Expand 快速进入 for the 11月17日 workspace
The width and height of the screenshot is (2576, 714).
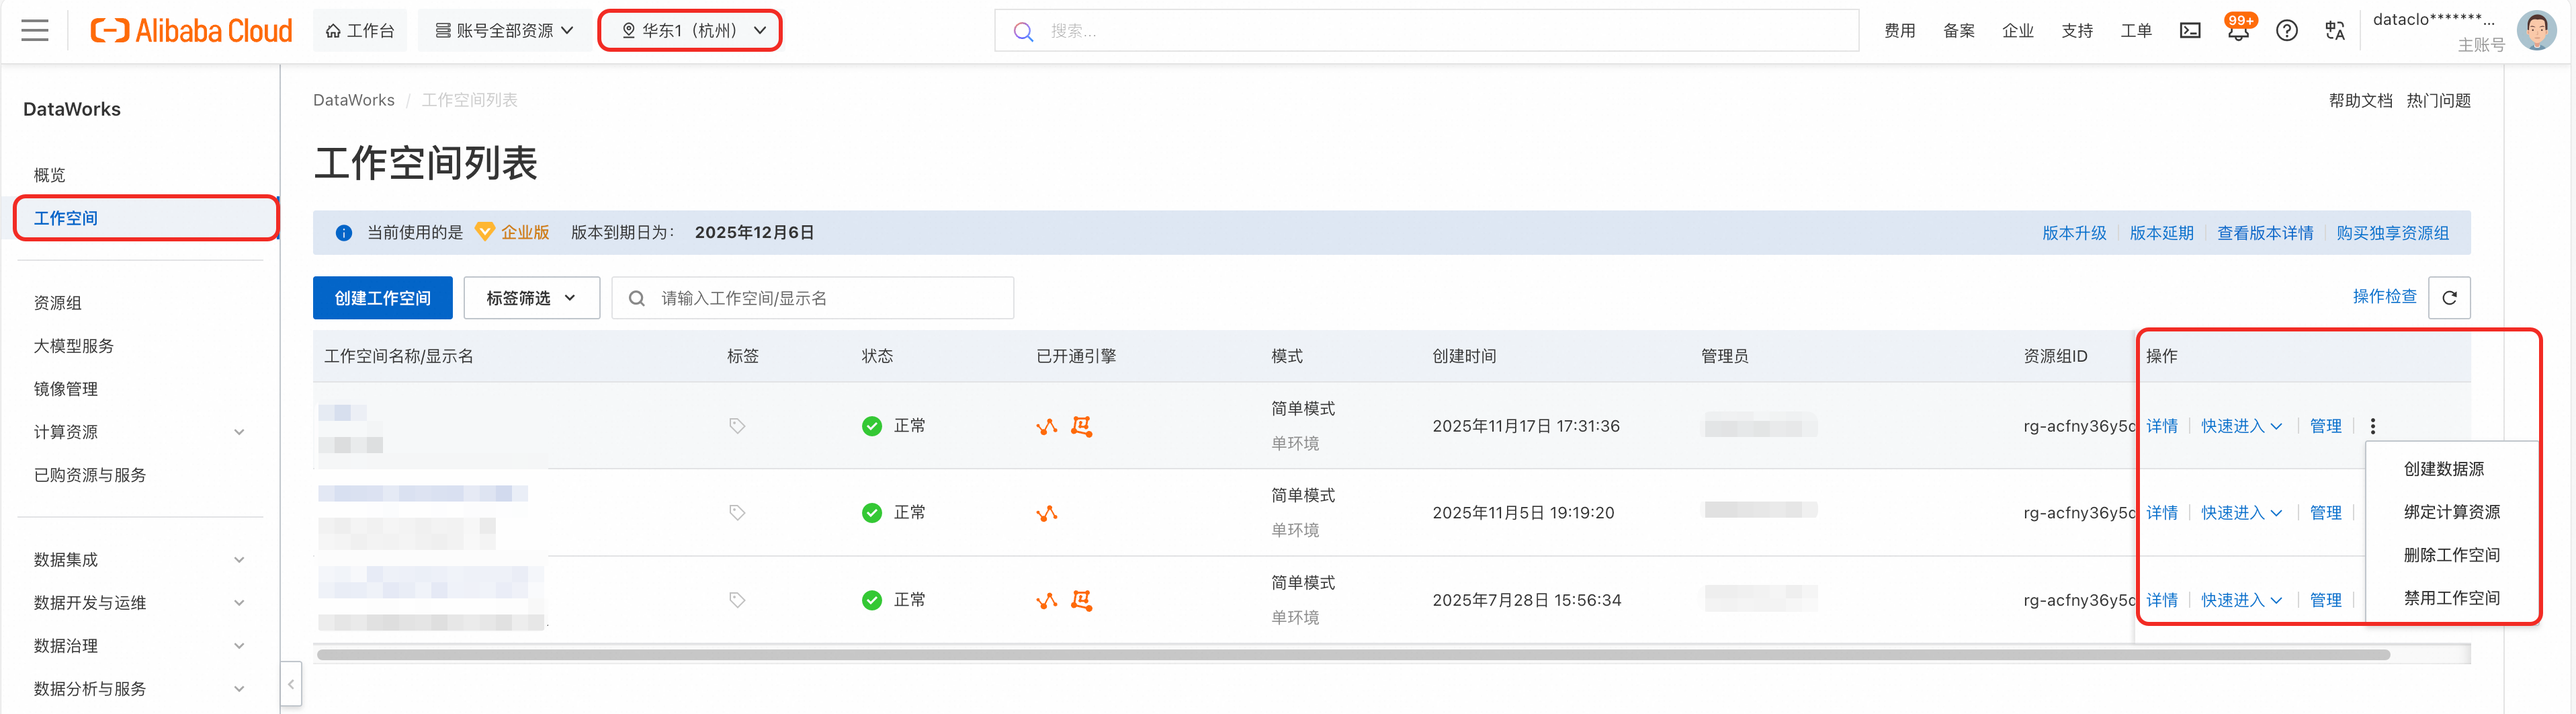click(2241, 426)
